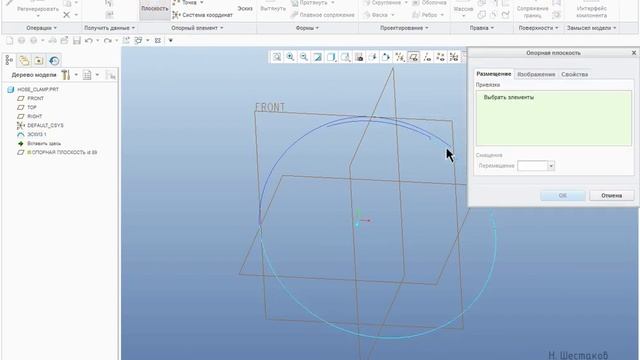This screenshot has width=640, height=360.
Task: Expand the Правка group dropdown
Action: click(482, 28)
